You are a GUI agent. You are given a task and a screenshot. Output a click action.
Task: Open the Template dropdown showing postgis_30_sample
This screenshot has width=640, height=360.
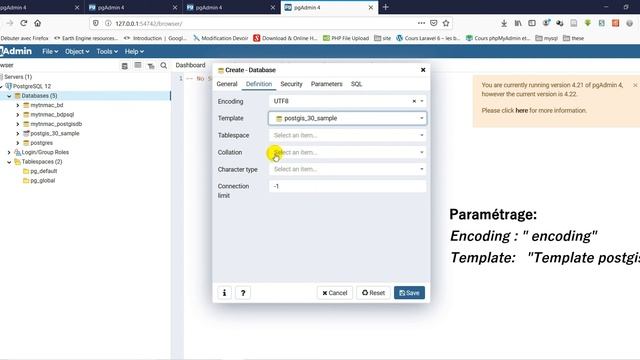click(x=347, y=118)
